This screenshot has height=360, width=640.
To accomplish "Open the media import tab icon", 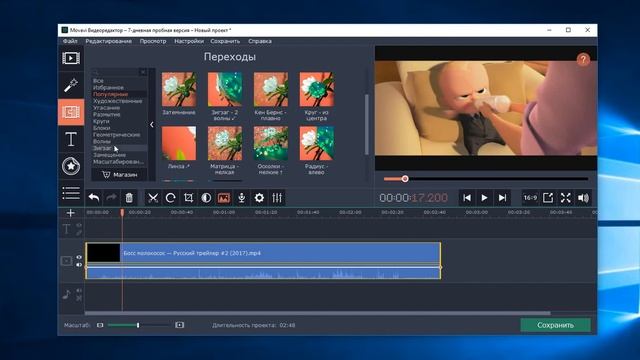I will pos(71,58).
